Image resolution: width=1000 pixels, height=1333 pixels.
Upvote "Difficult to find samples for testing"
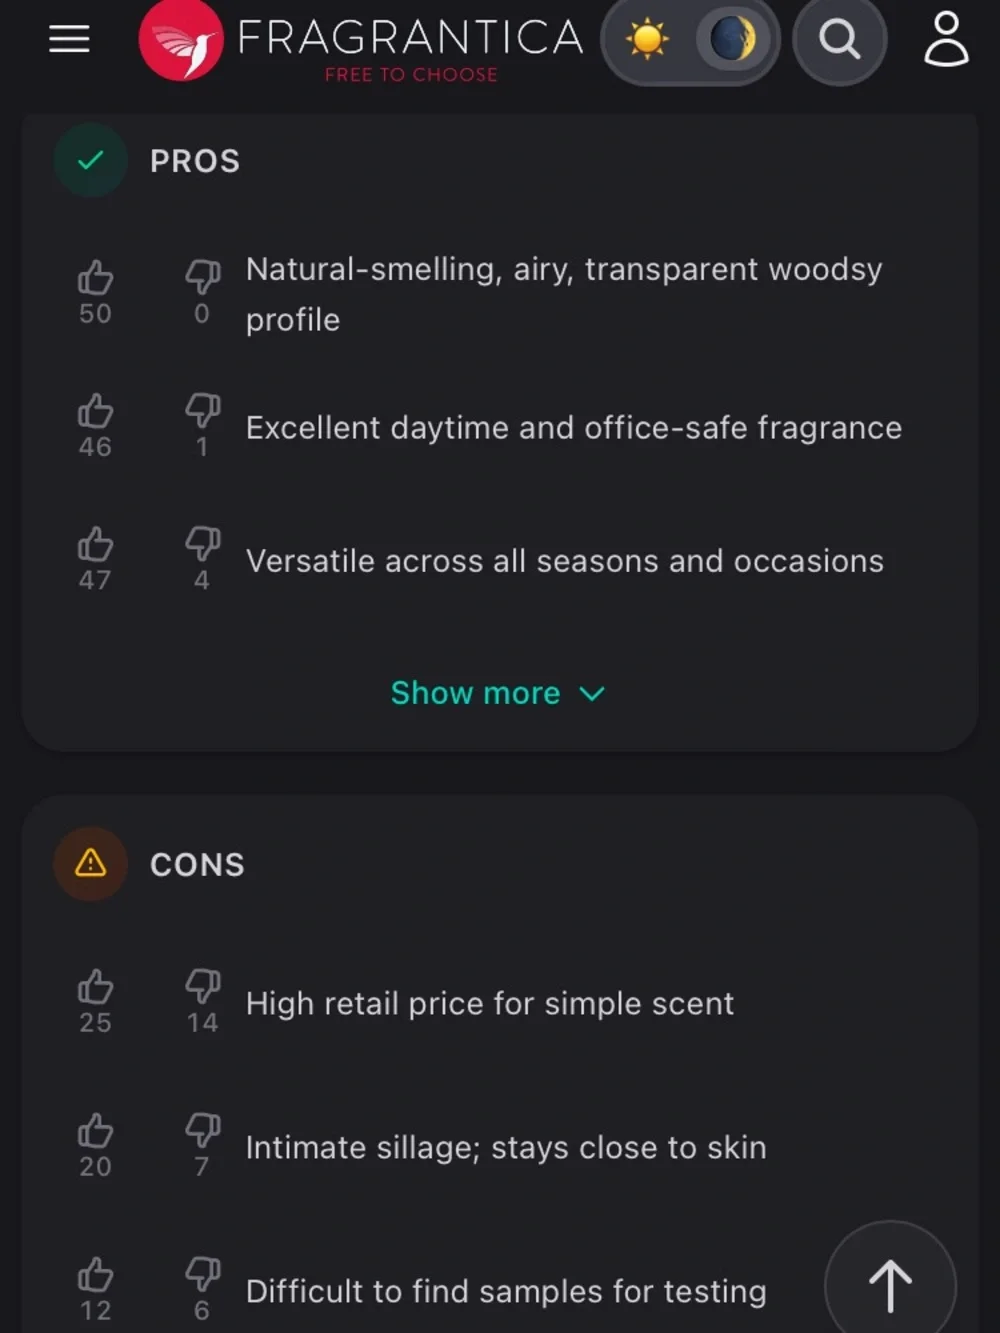(x=95, y=1274)
